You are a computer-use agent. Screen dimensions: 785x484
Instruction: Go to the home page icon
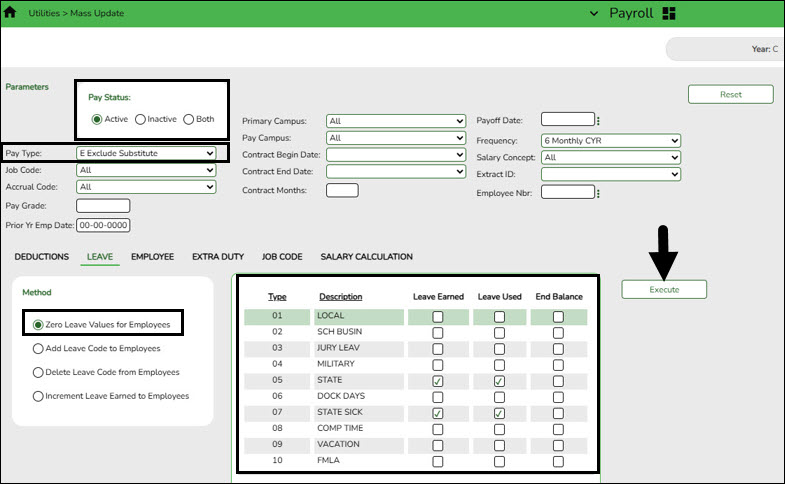tap(10, 13)
